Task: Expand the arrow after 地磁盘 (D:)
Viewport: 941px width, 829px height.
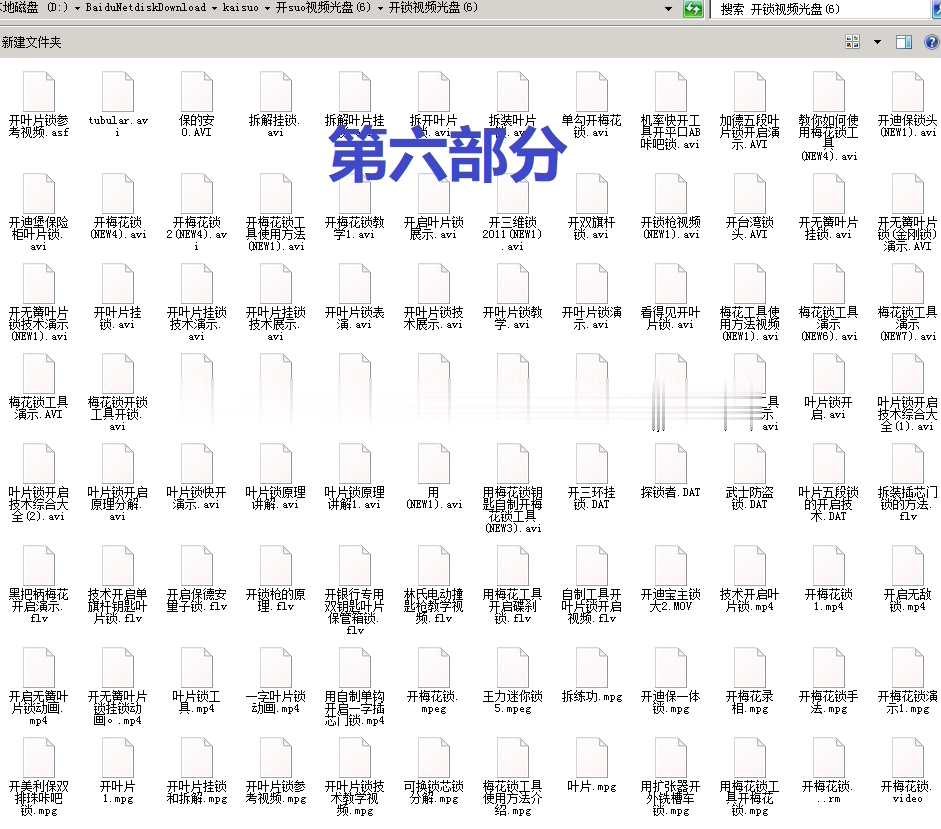Action: click(77, 8)
